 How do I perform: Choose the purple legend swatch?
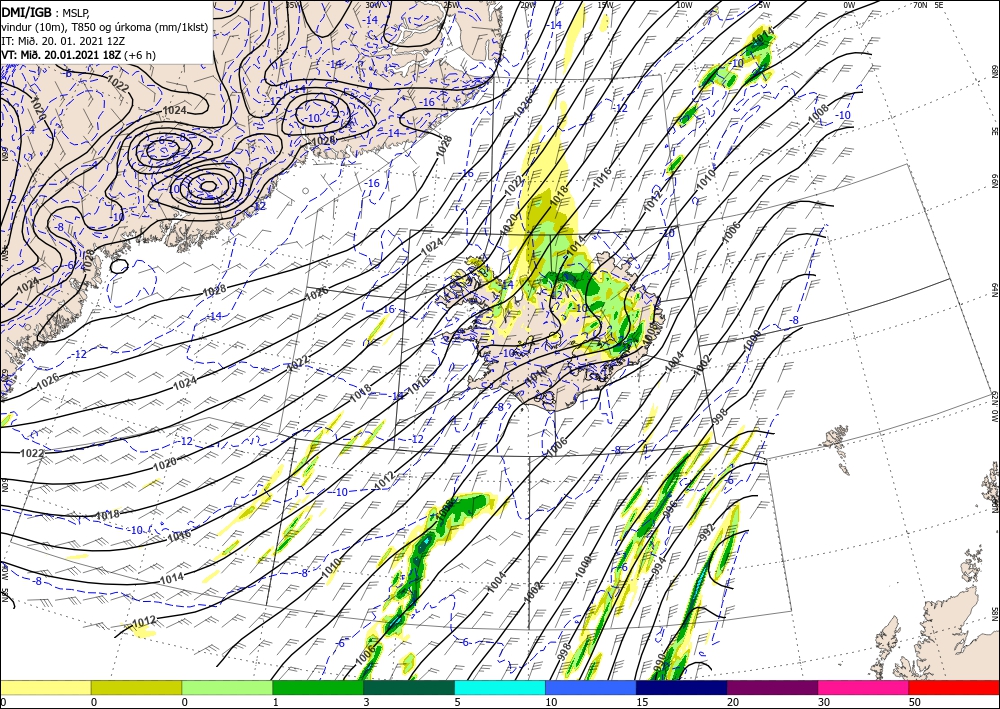[772, 687]
